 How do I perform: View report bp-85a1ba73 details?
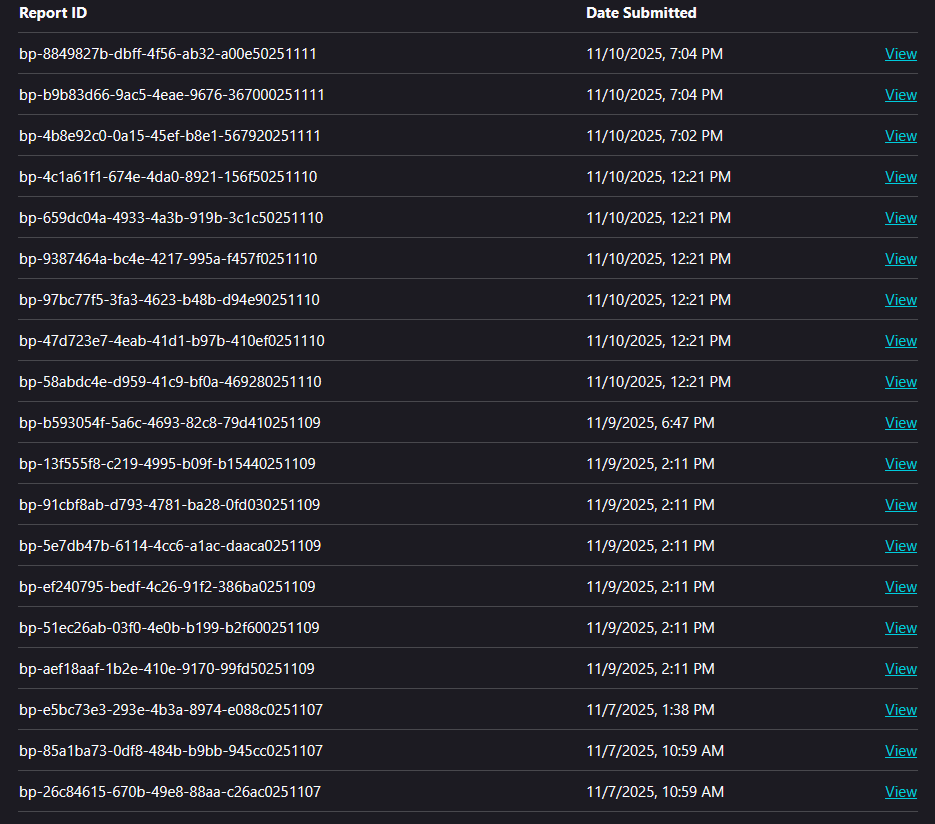[900, 751]
